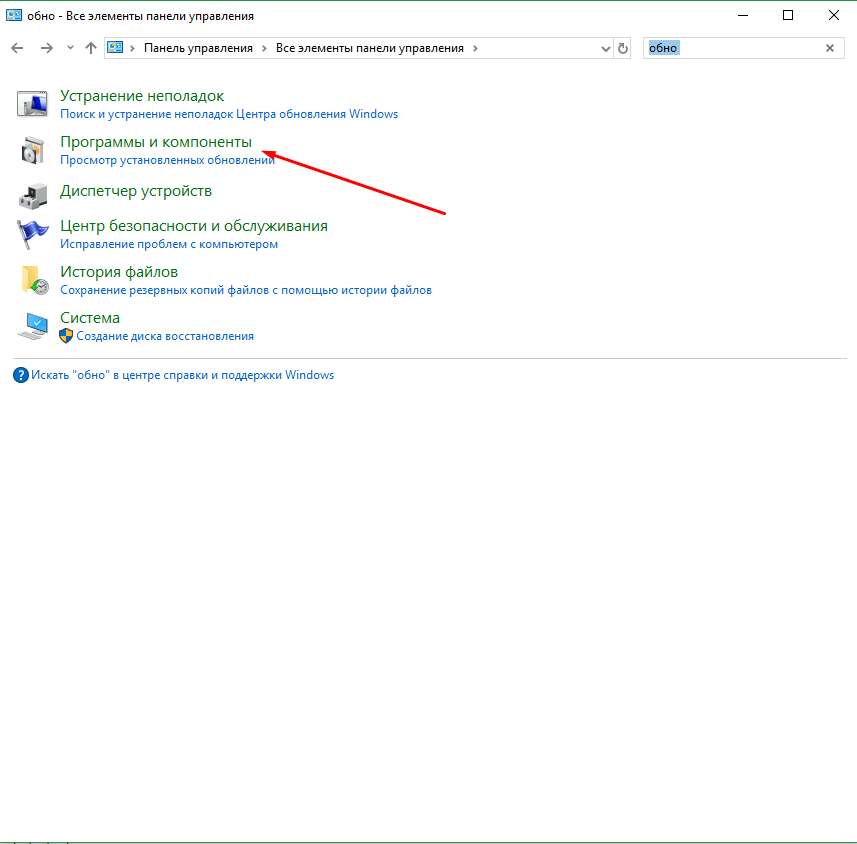Image resolution: width=857 pixels, height=844 pixels.
Task: Close the control panel window
Action: (833, 15)
